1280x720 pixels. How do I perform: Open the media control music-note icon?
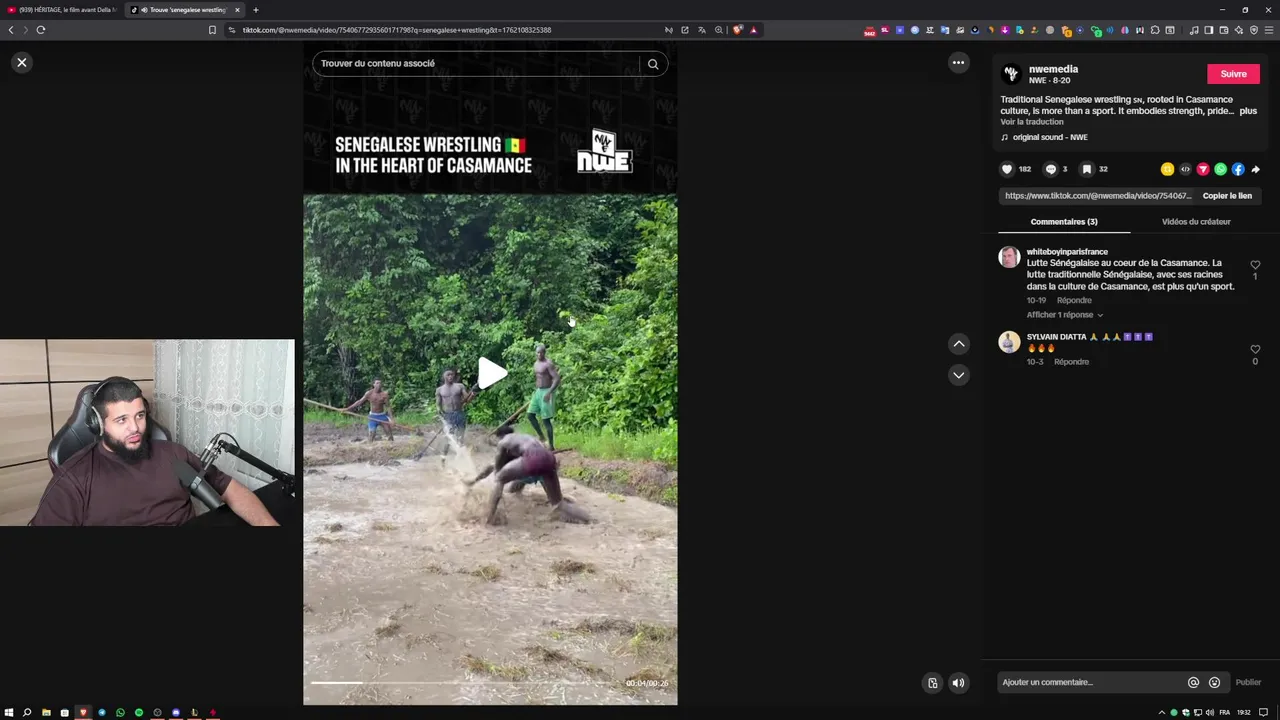click(x=1193, y=30)
